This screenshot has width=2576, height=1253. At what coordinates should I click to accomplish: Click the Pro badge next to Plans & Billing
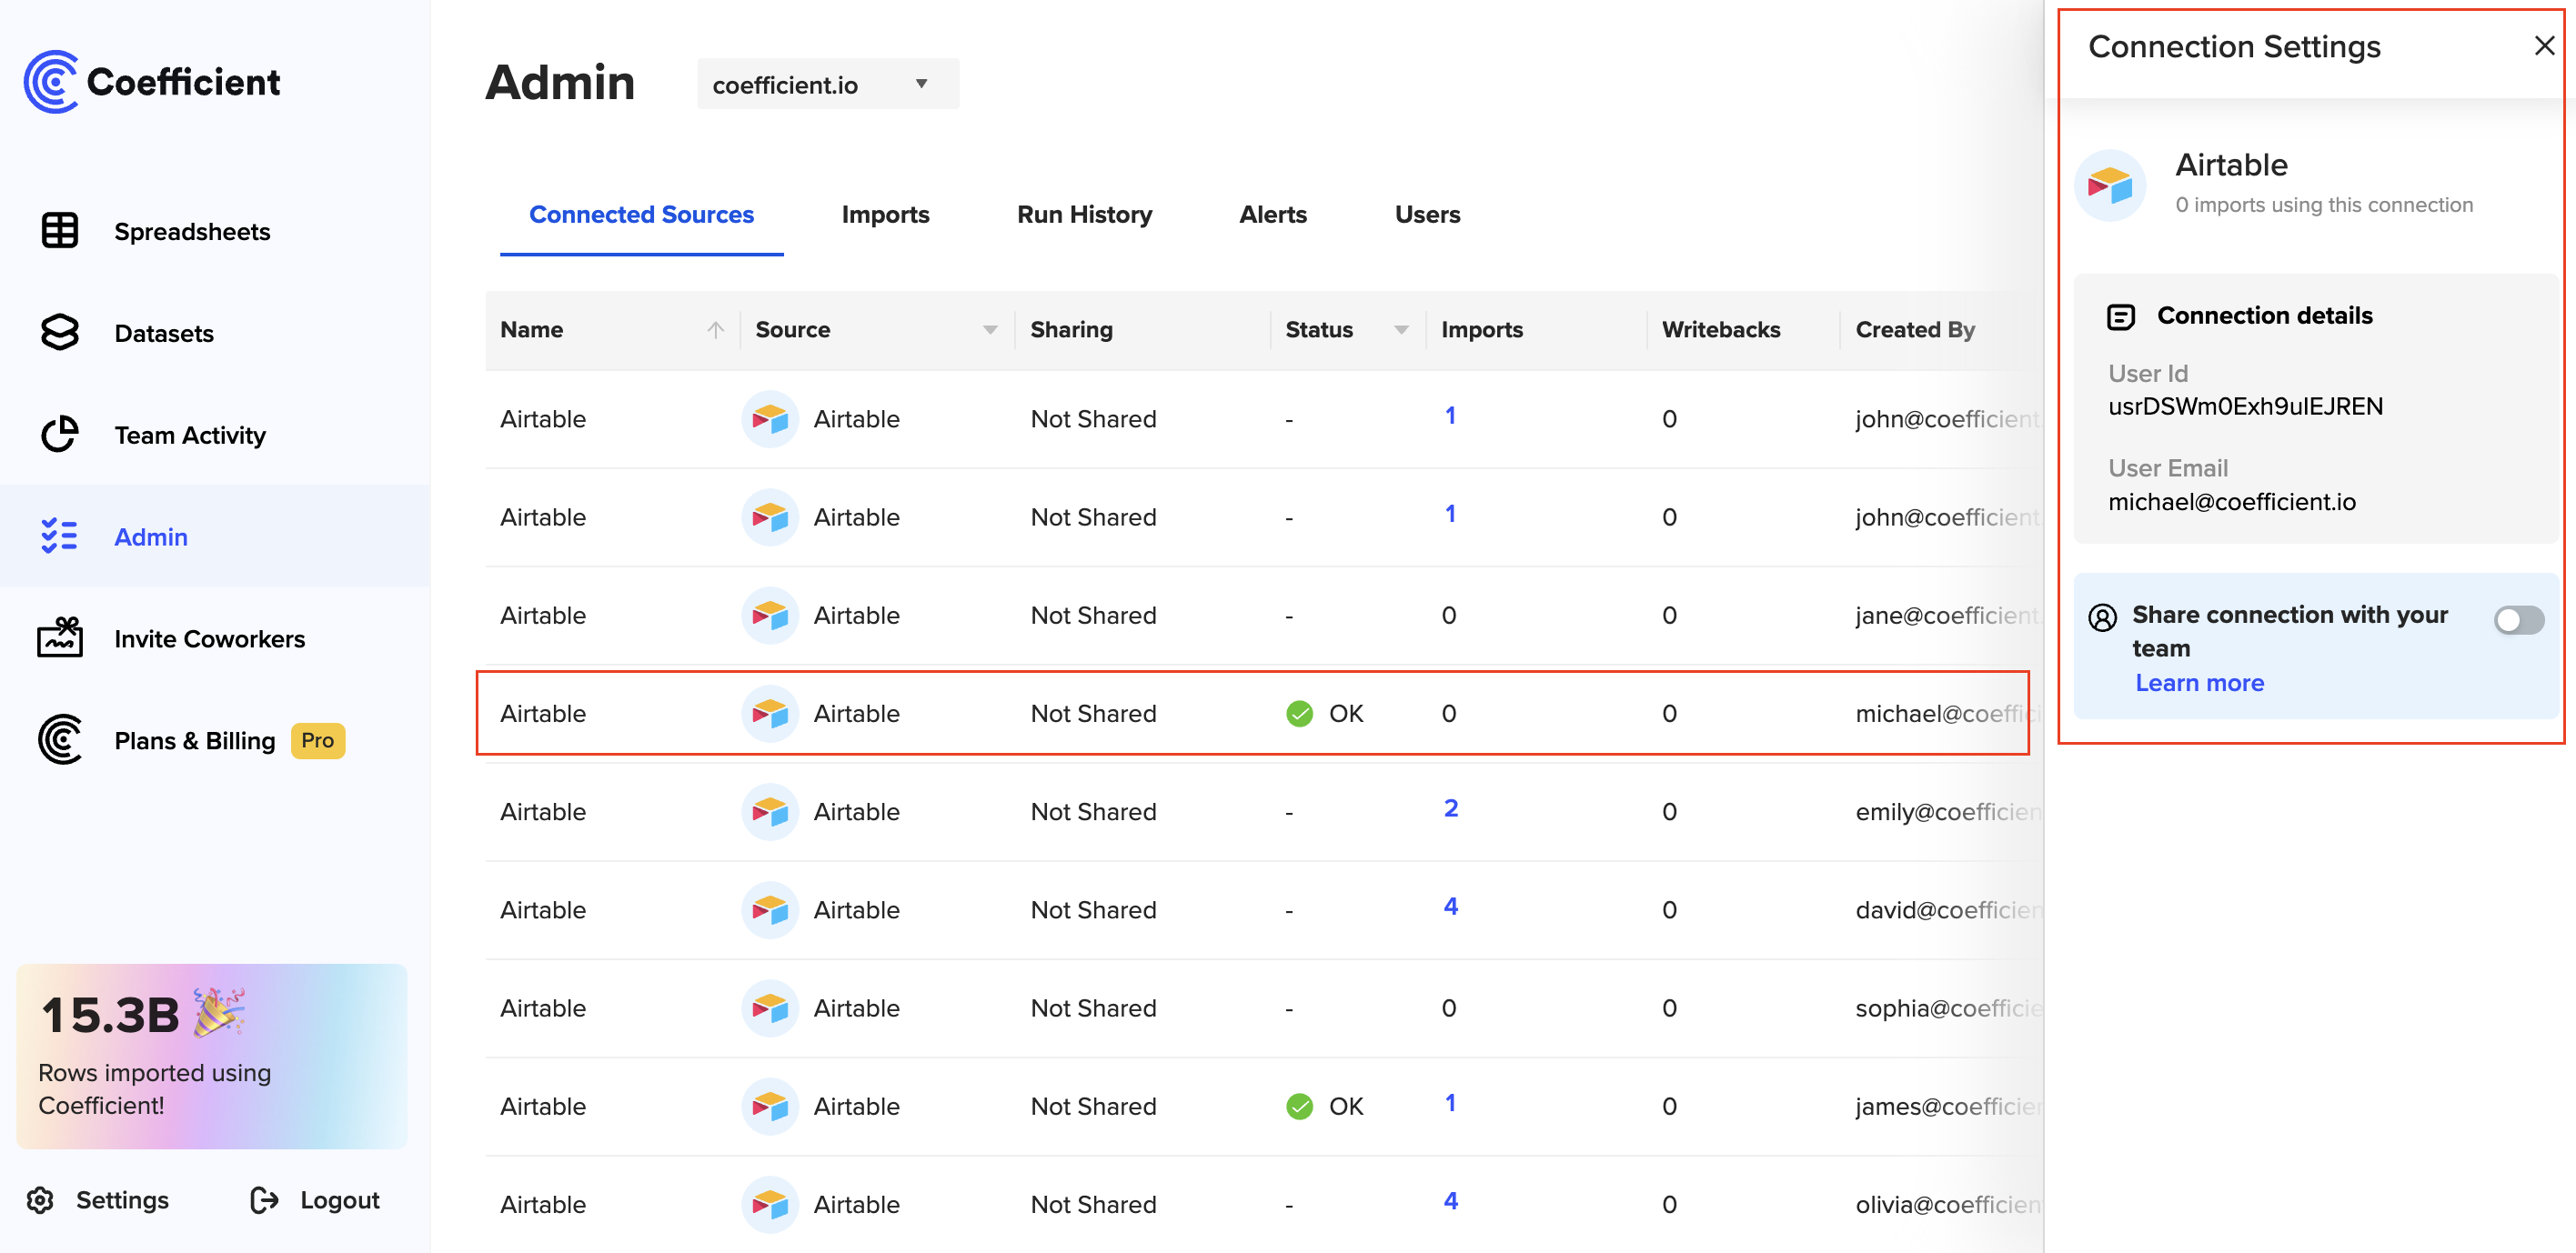point(317,740)
